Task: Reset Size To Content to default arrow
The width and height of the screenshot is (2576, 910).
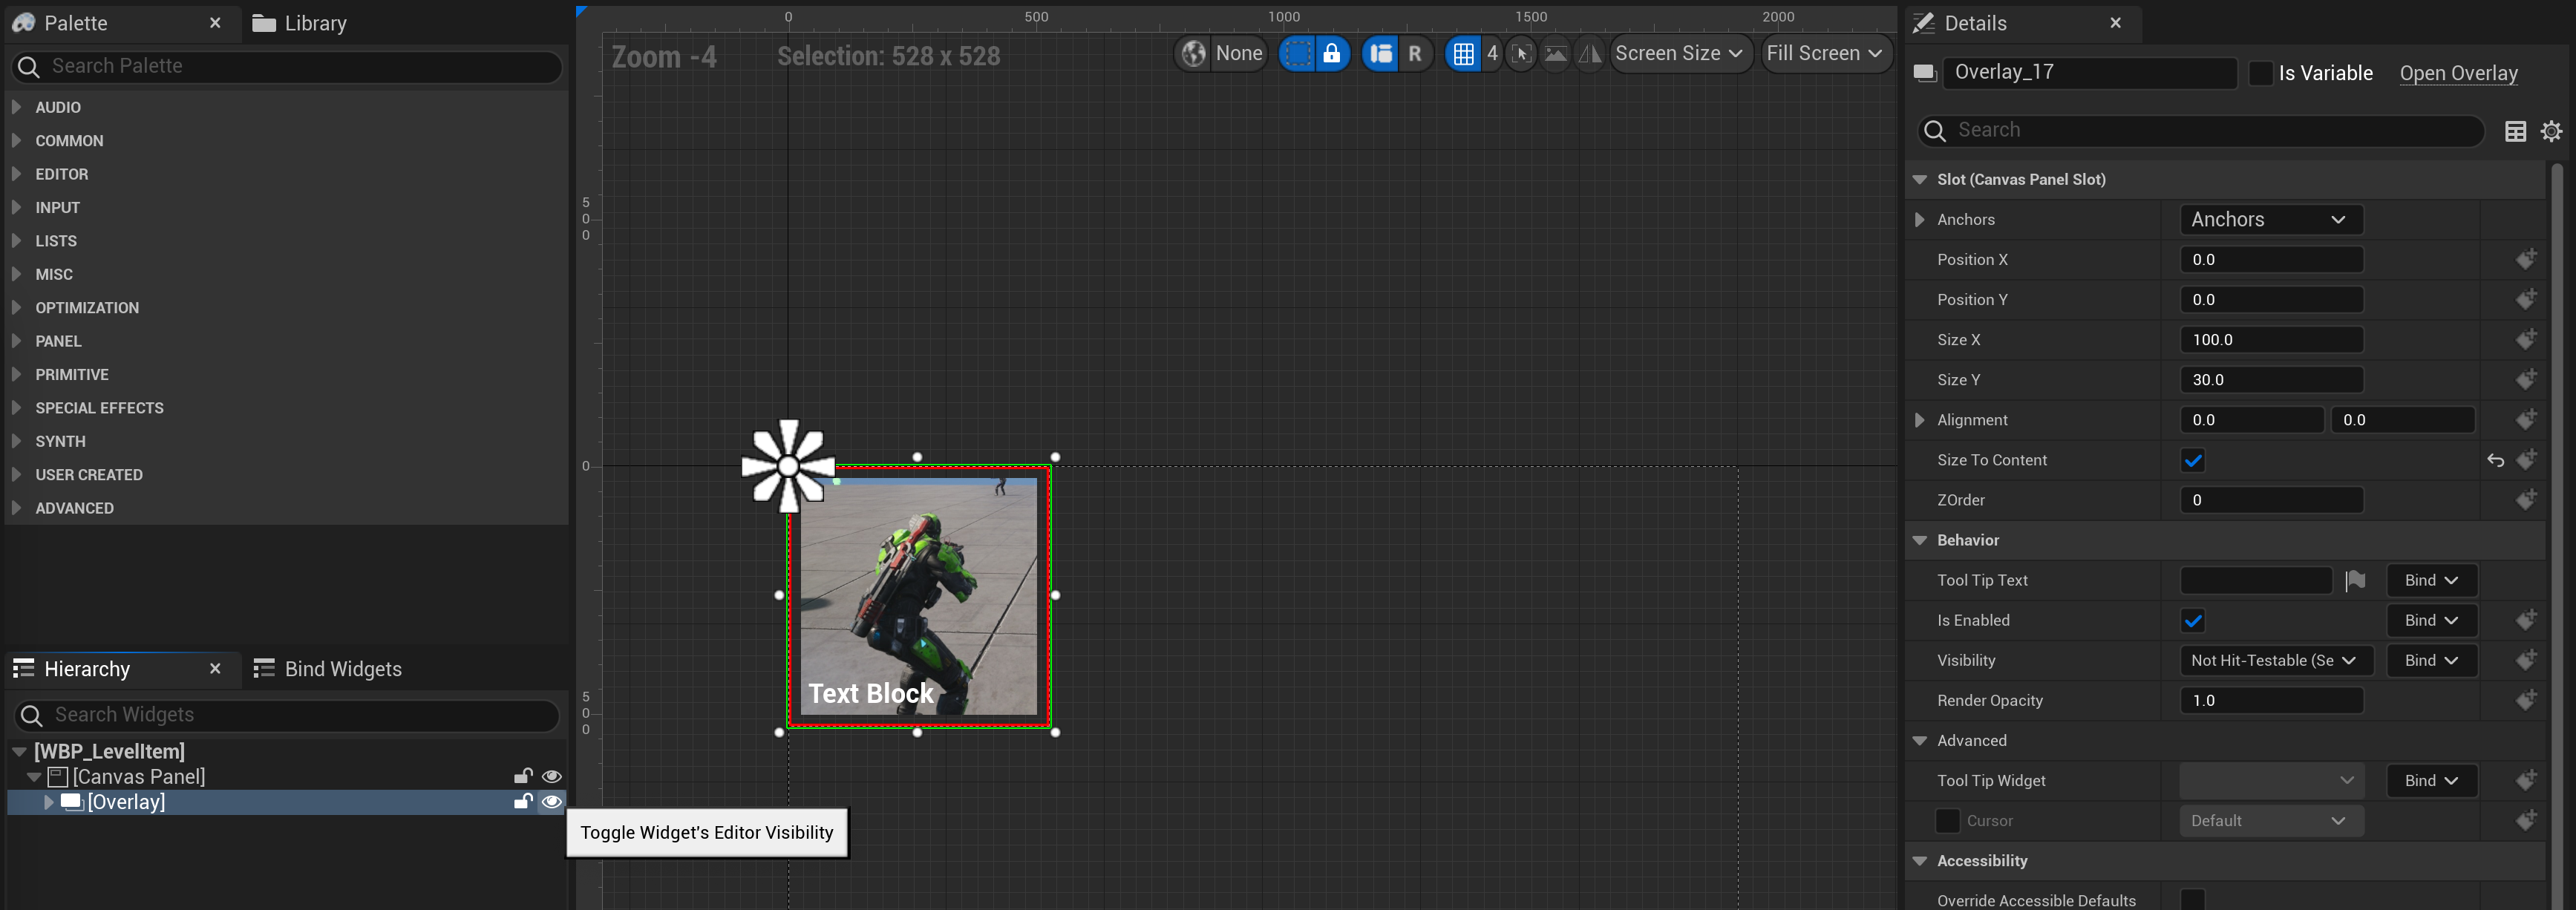Action: point(2495,460)
